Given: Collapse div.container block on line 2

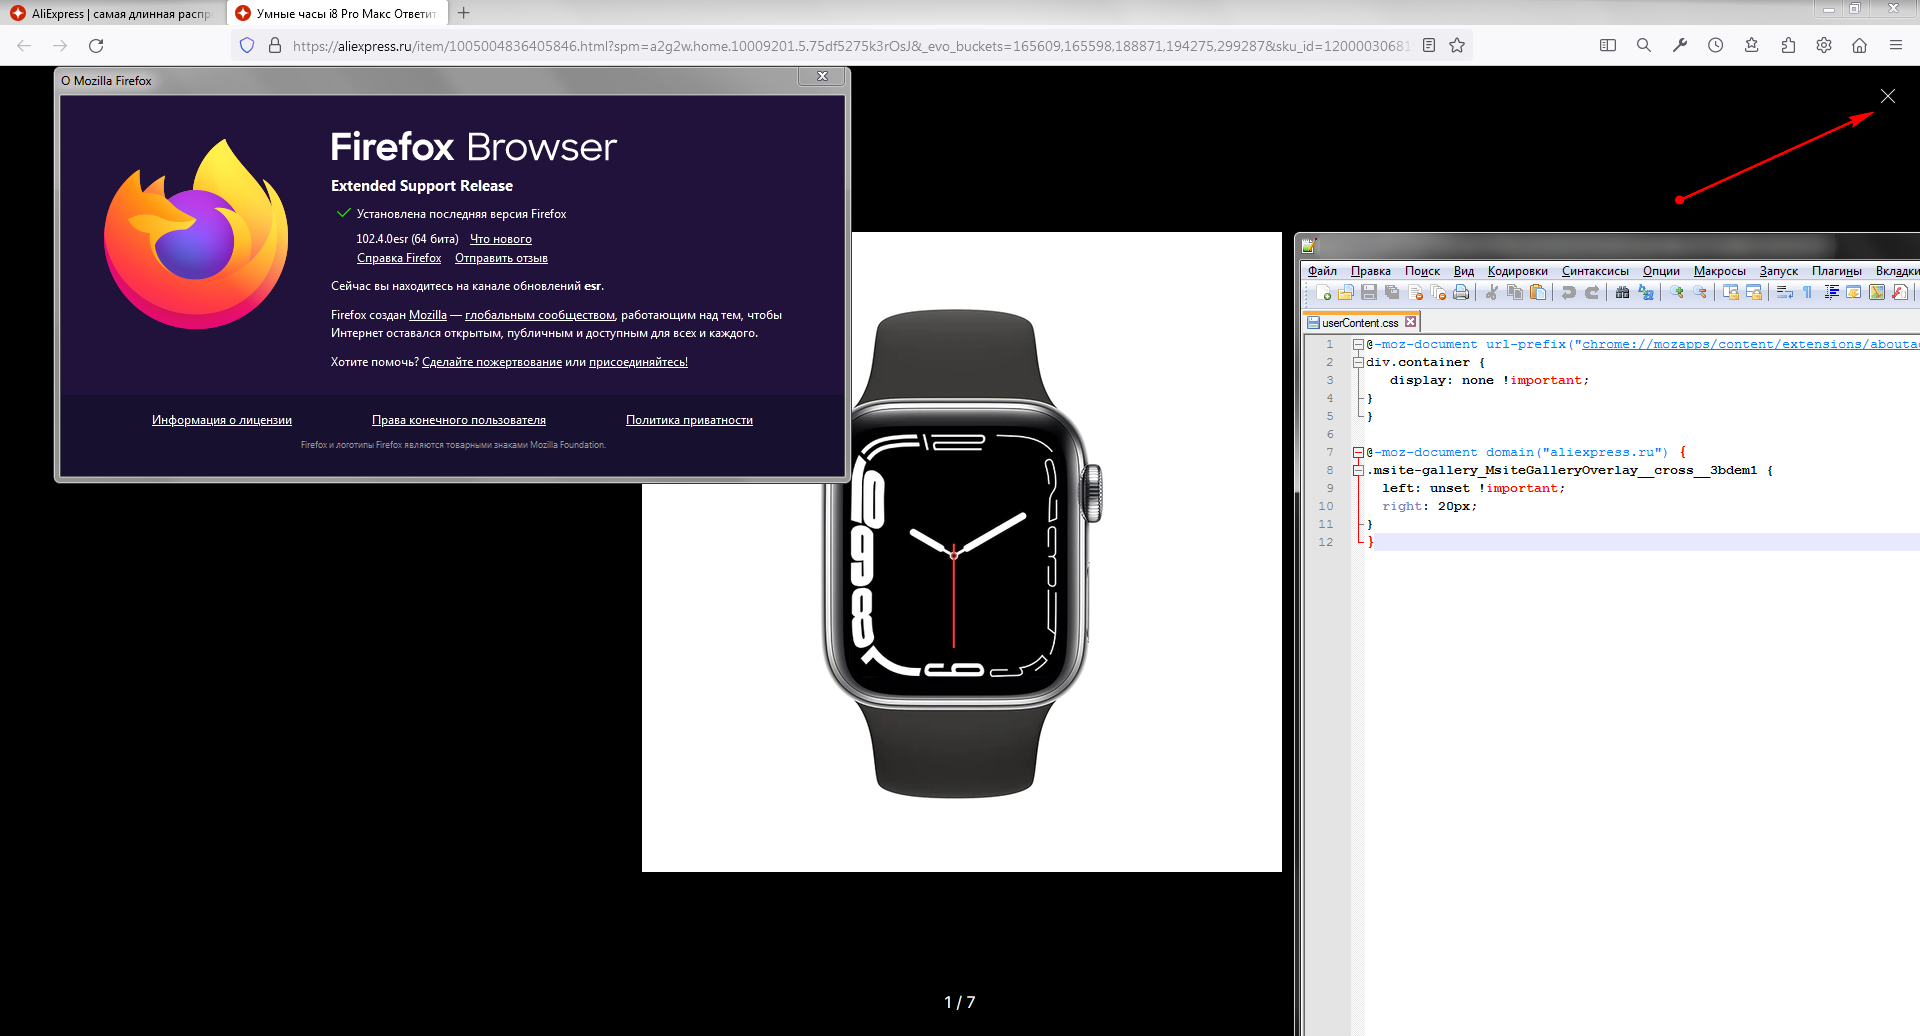Looking at the screenshot, I should 1358,363.
